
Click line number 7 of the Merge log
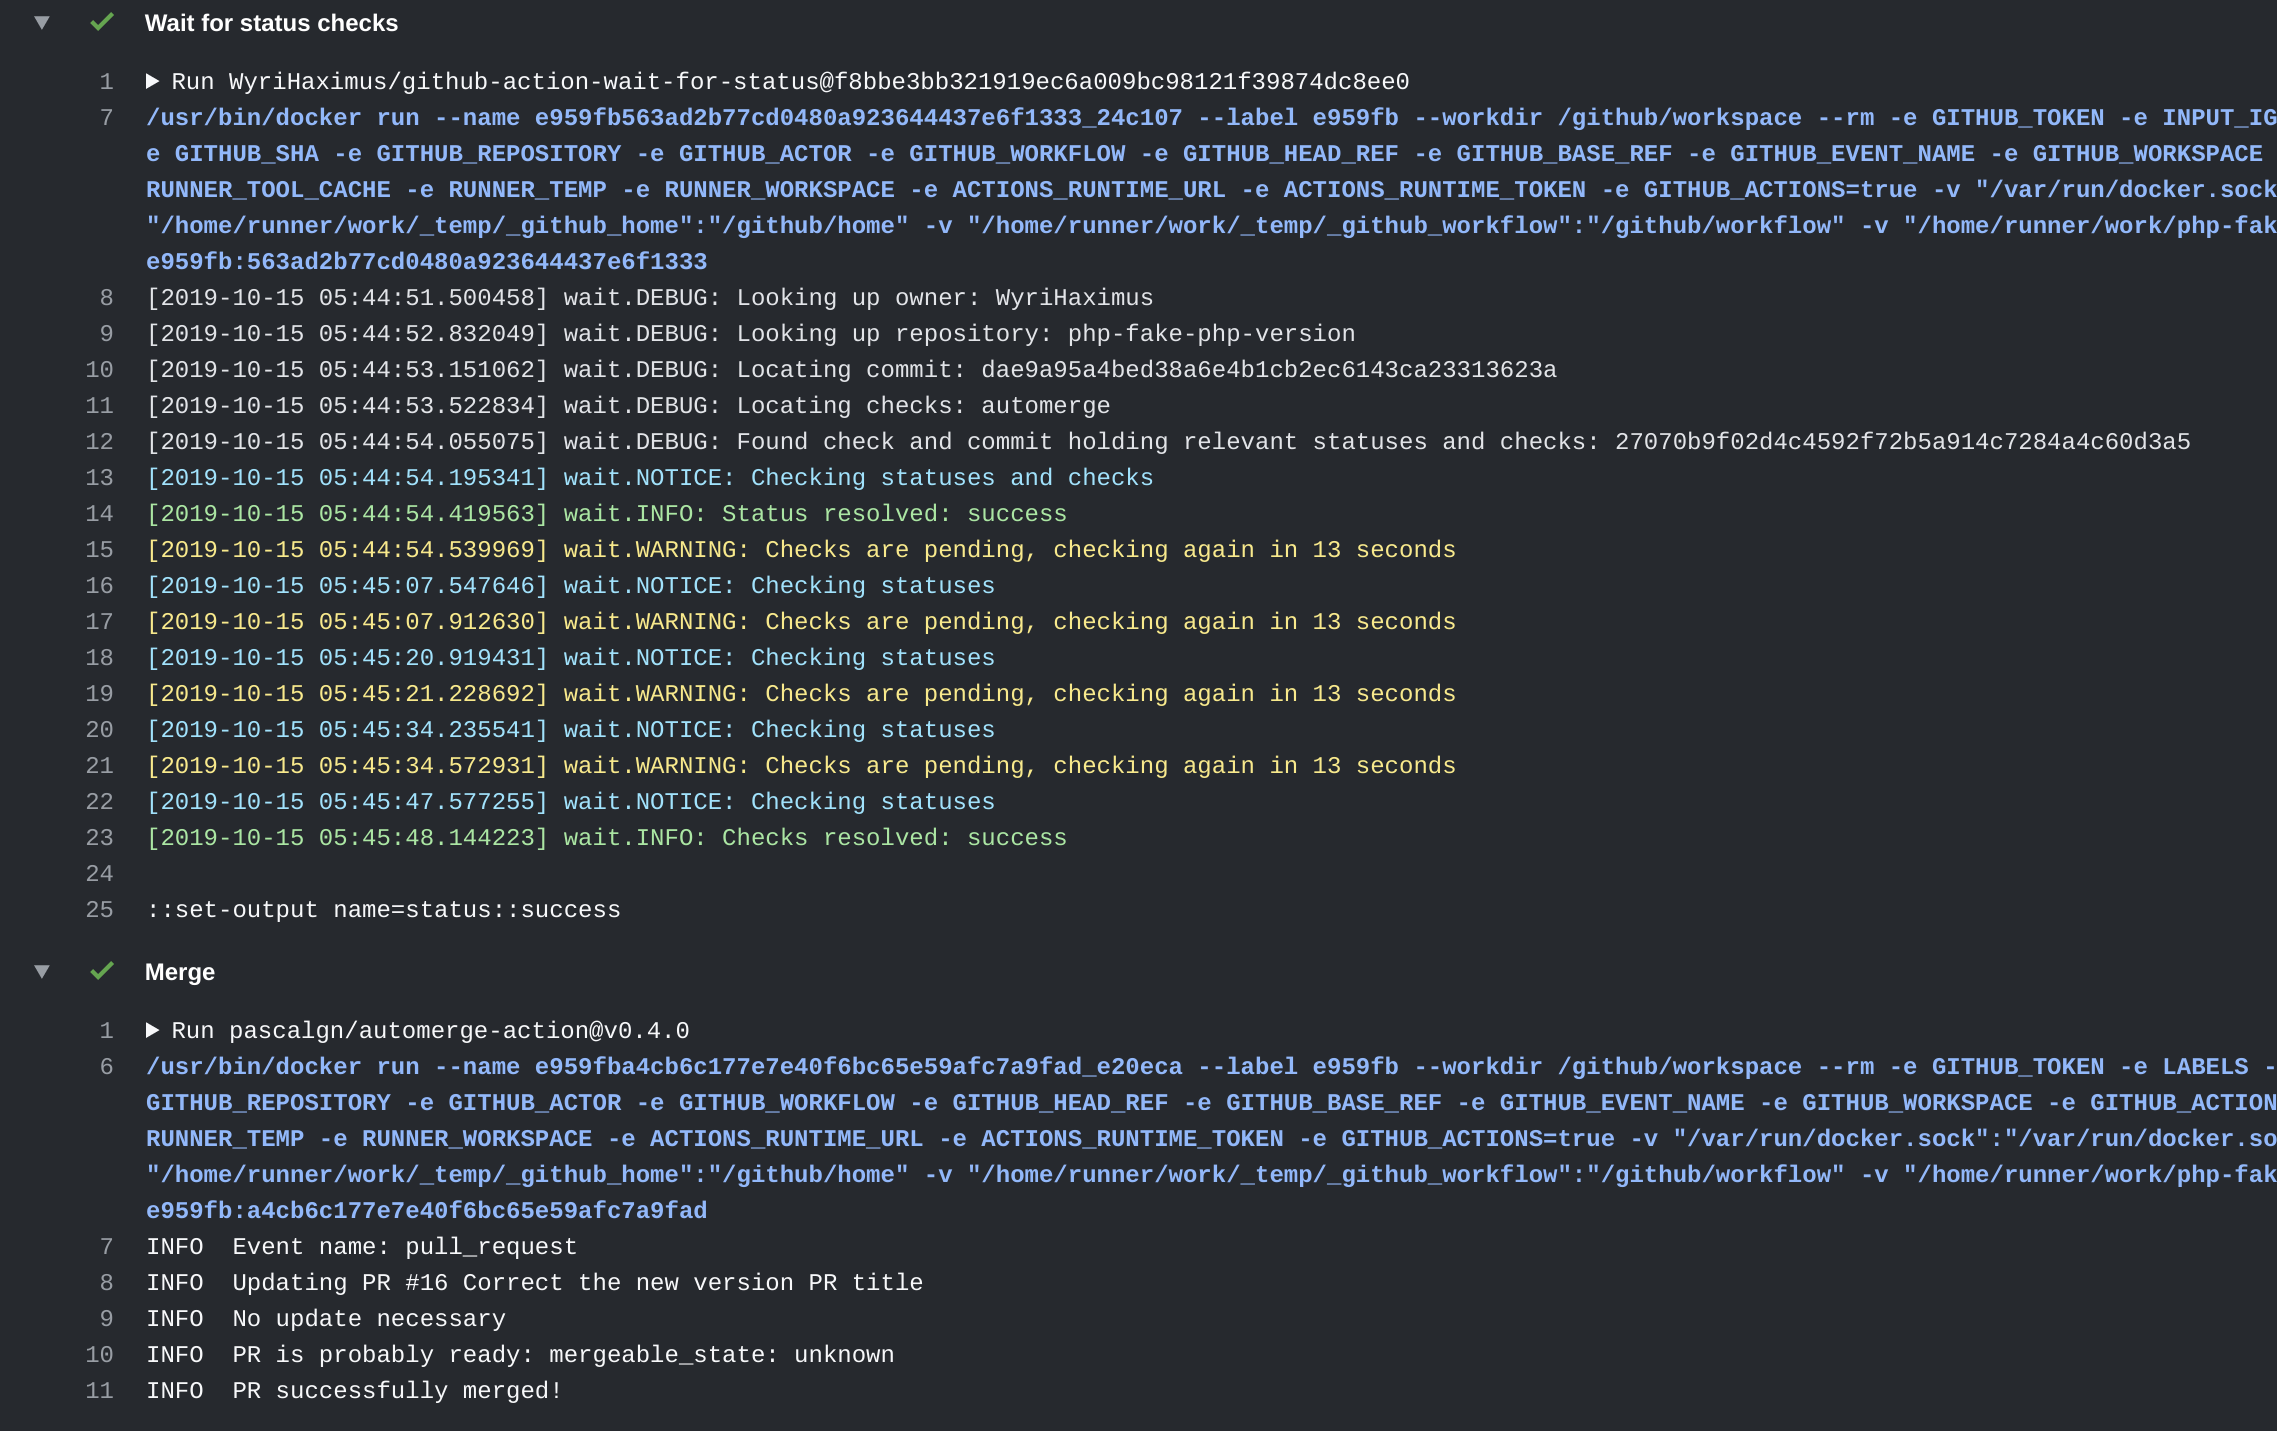tap(106, 1247)
